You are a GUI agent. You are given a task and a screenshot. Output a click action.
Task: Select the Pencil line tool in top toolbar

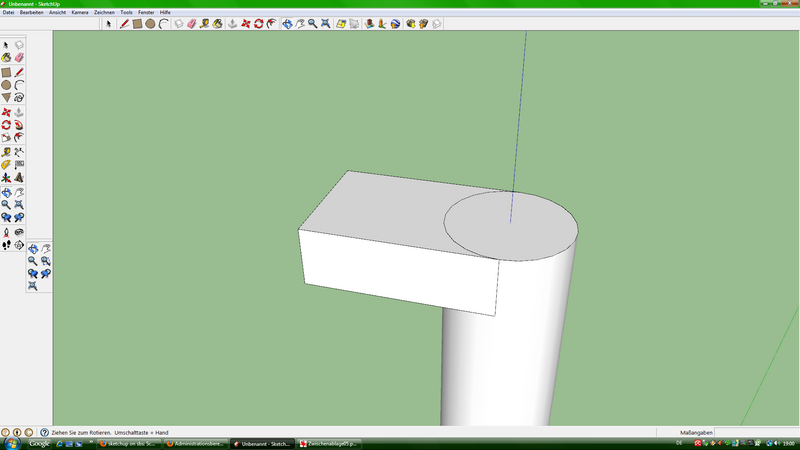pos(124,23)
